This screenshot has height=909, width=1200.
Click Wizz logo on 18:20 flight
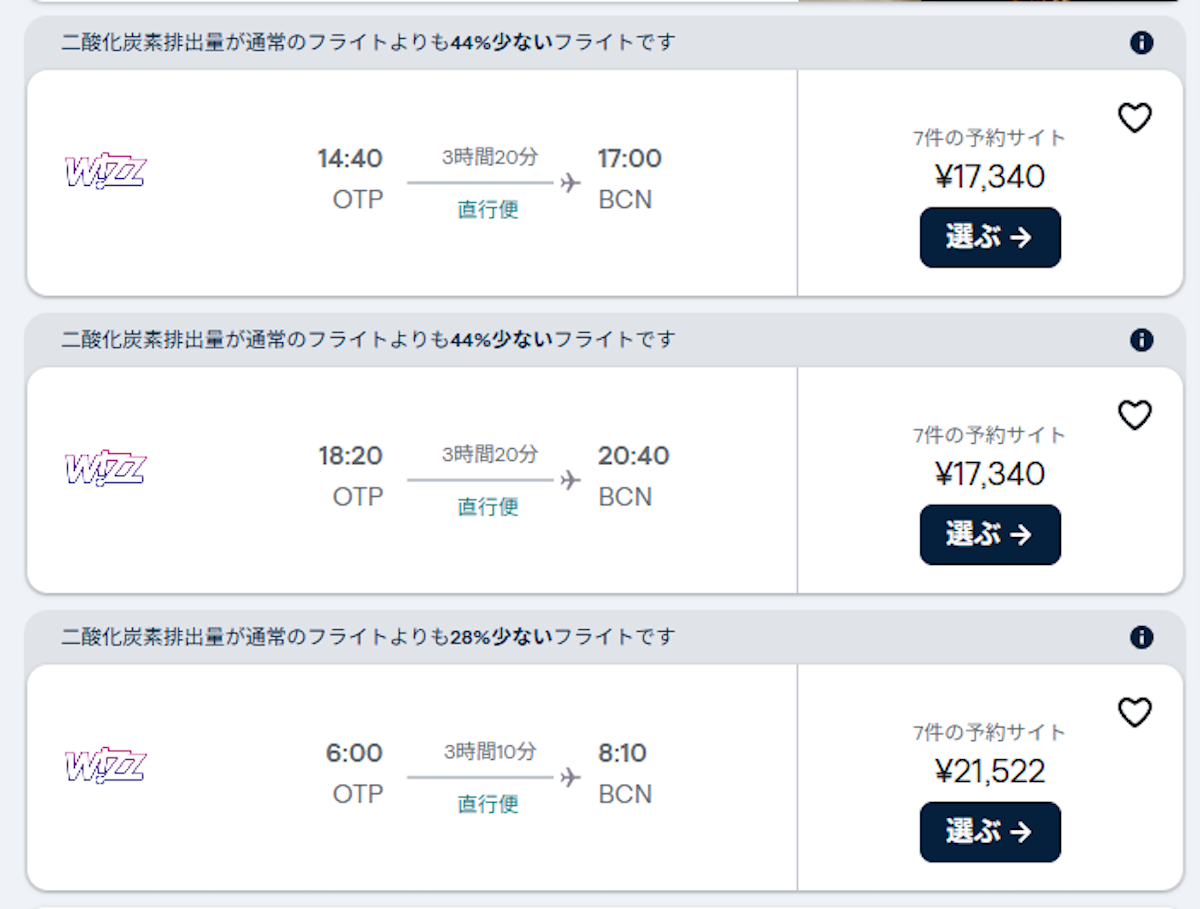tap(105, 468)
